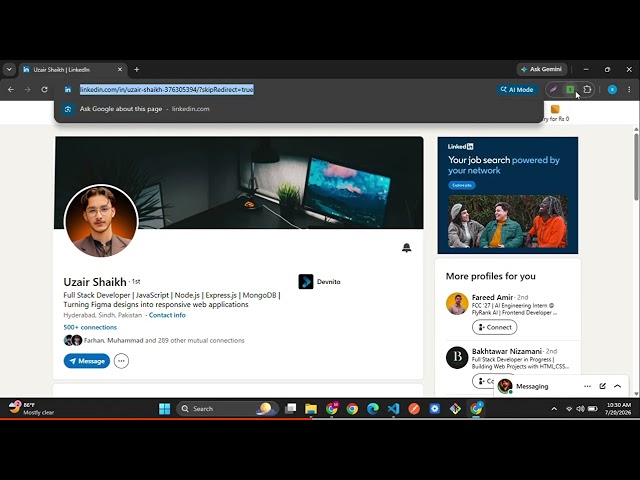Open the Devnito company link
Viewport: 640px width, 480px height.
328,282
